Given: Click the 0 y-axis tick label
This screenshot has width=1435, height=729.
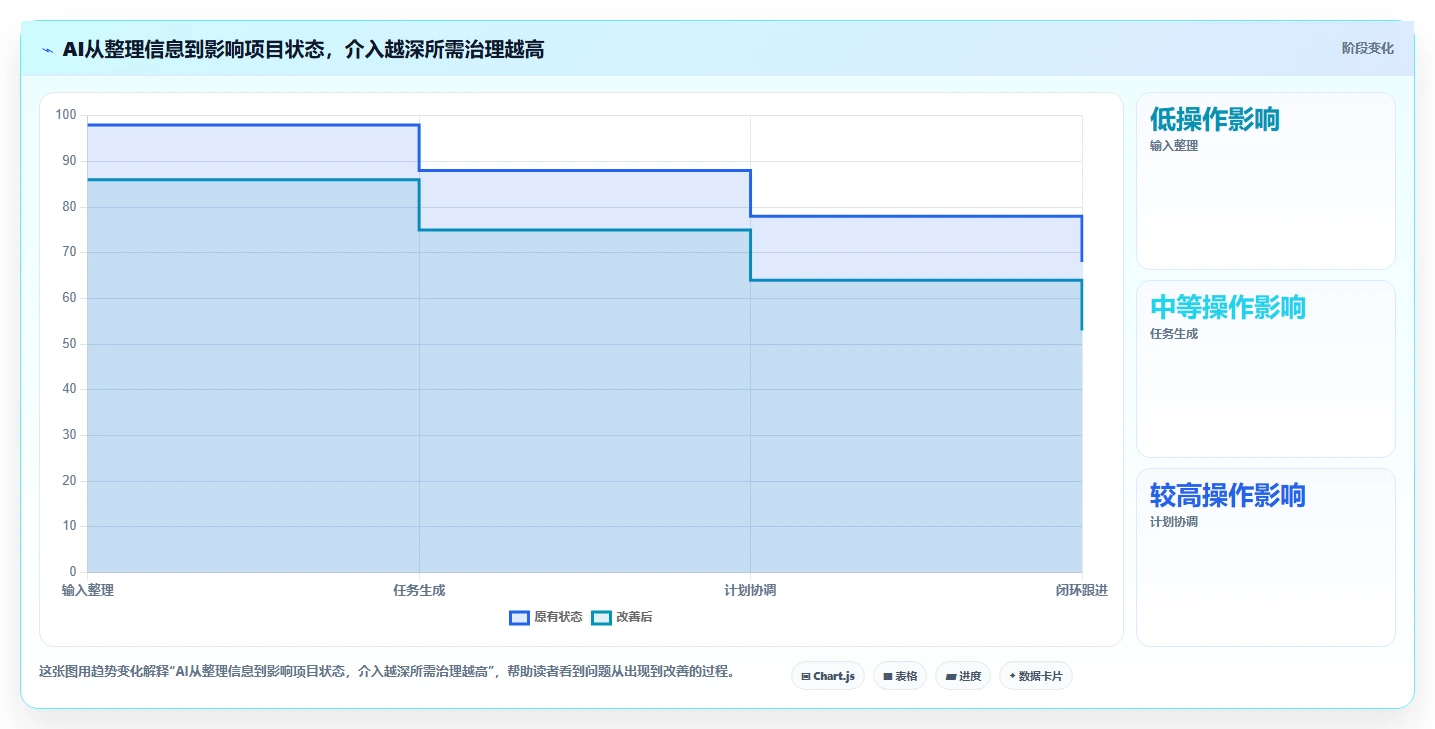Looking at the screenshot, I should pyautogui.click(x=73, y=571).
